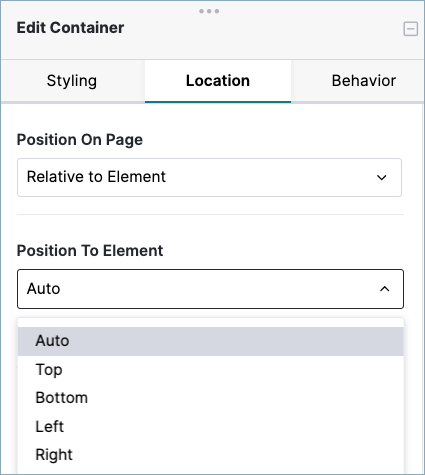Click the down chevron for Position On Page
Image resolution: width=425 pixels, height=475 pixels.
click(382, 177)
